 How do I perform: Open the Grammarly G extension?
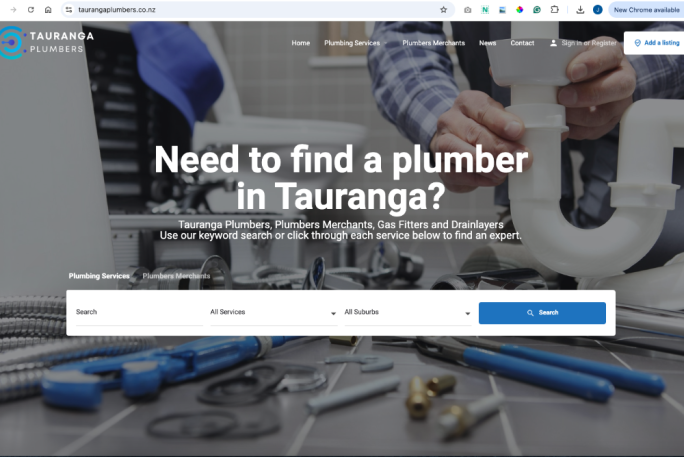tap(537, 10)
